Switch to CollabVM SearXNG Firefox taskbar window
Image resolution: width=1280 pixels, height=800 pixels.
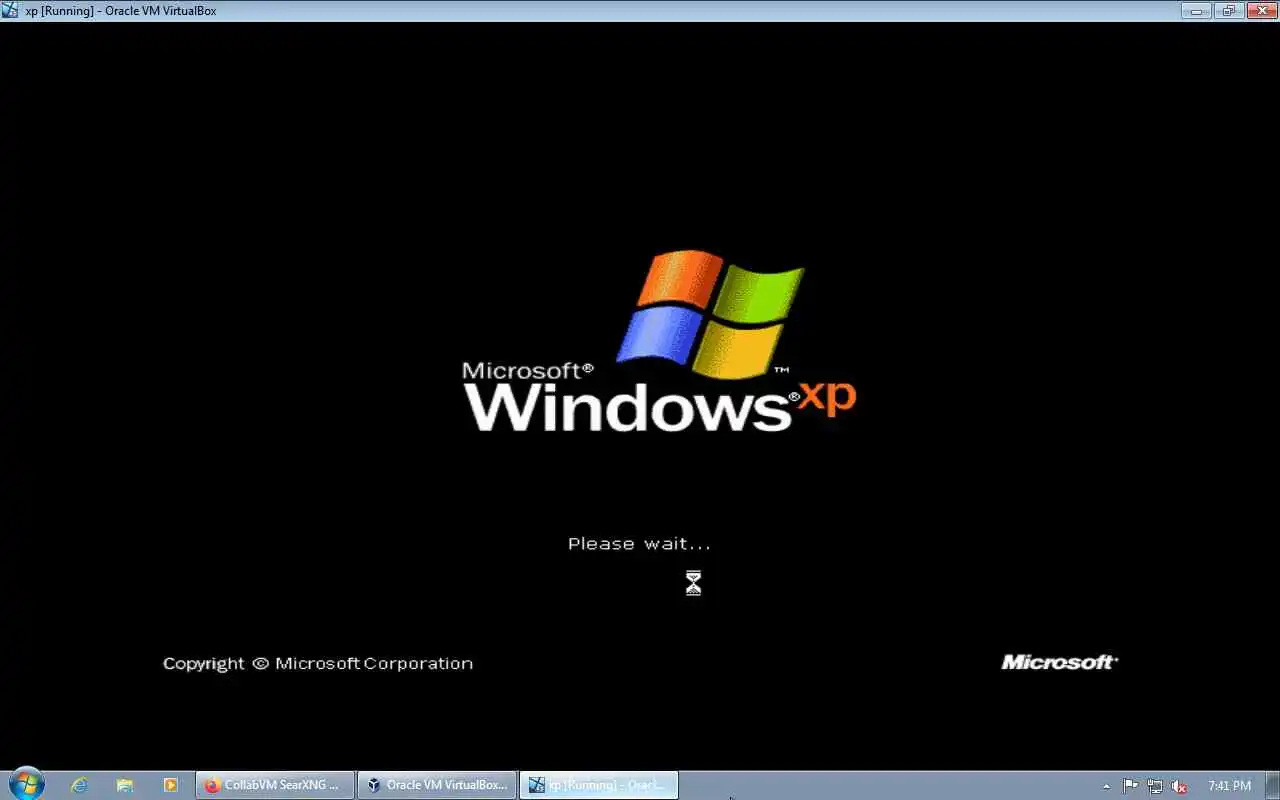pos(275,785)
